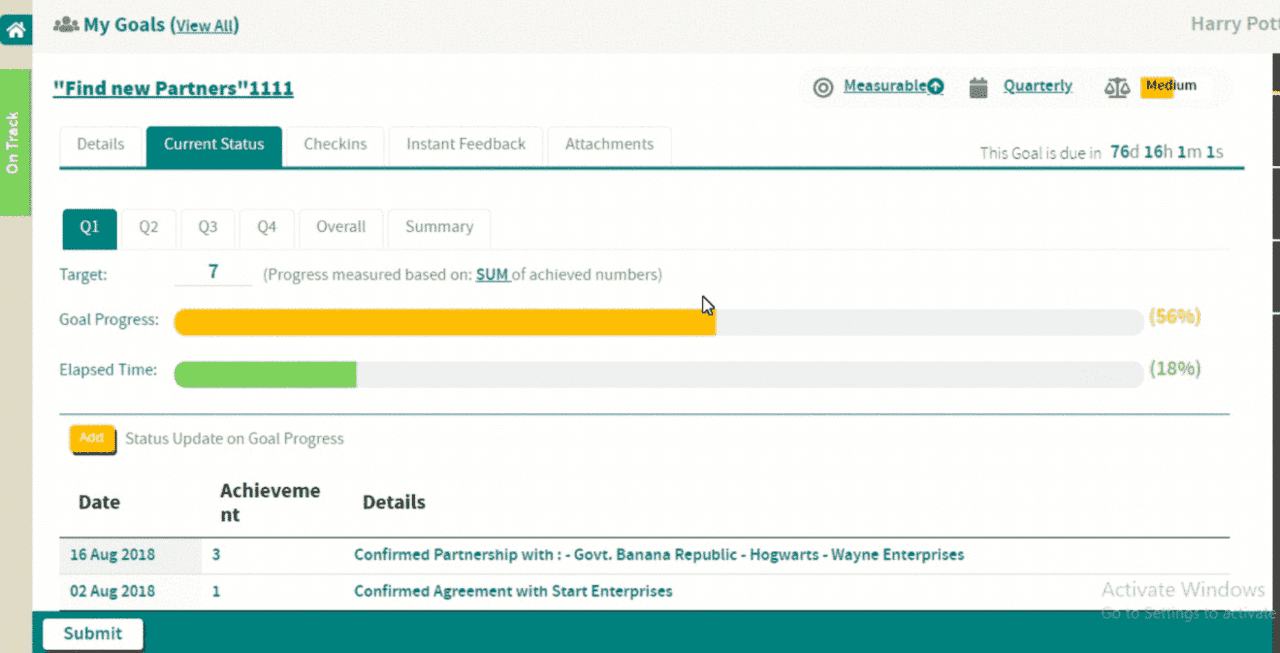Select the yellow Medium priority badge
The image size is (1280, 653).
pyautogui.click(x=1158, y=87)
